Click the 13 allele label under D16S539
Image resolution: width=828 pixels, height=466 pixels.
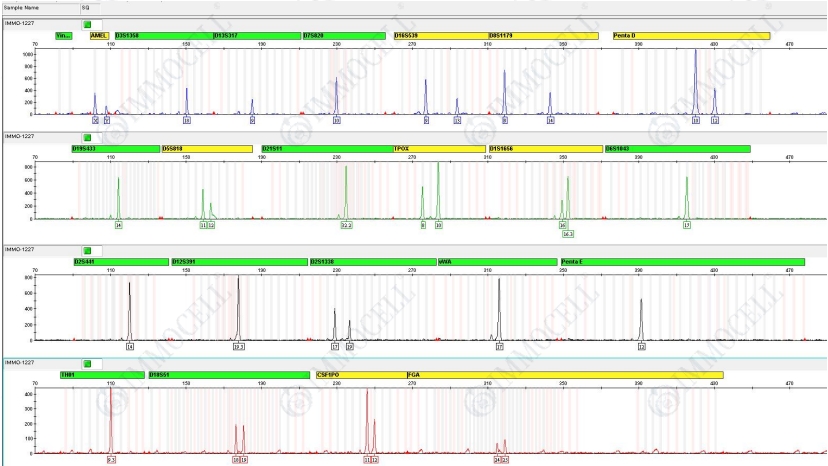pyautogui.click(x=457, y=120)
